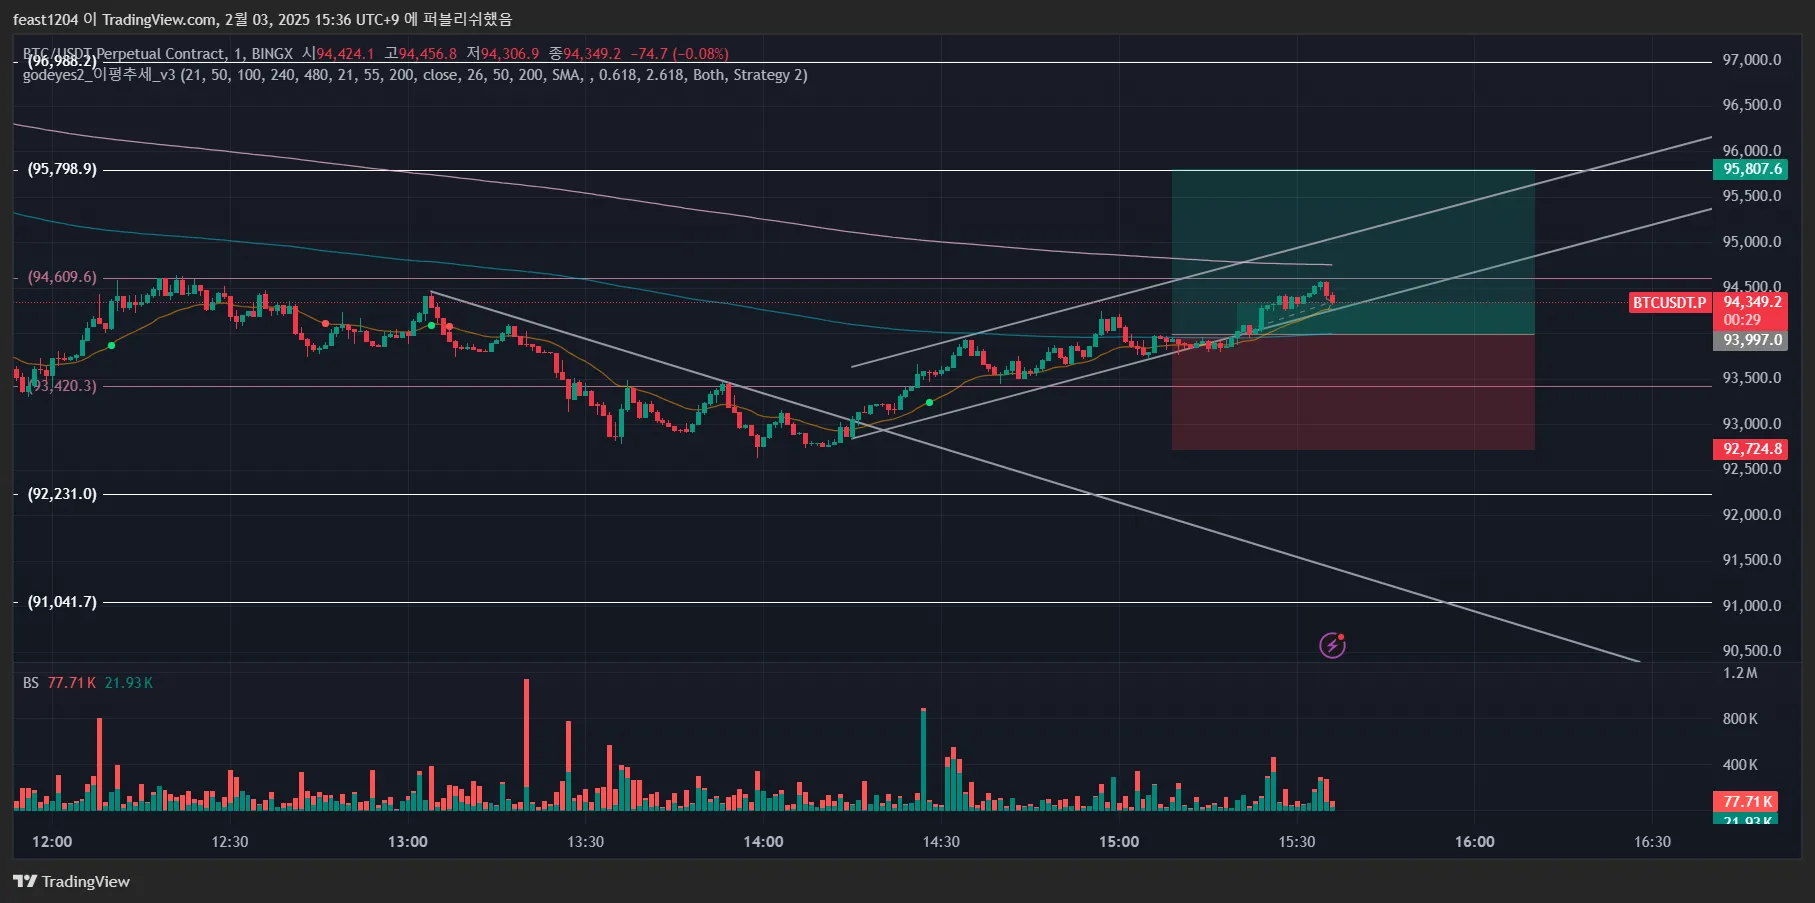Click the 800K volume axis label
This screenshot has width=1815, height=903.
(1740, 719)
